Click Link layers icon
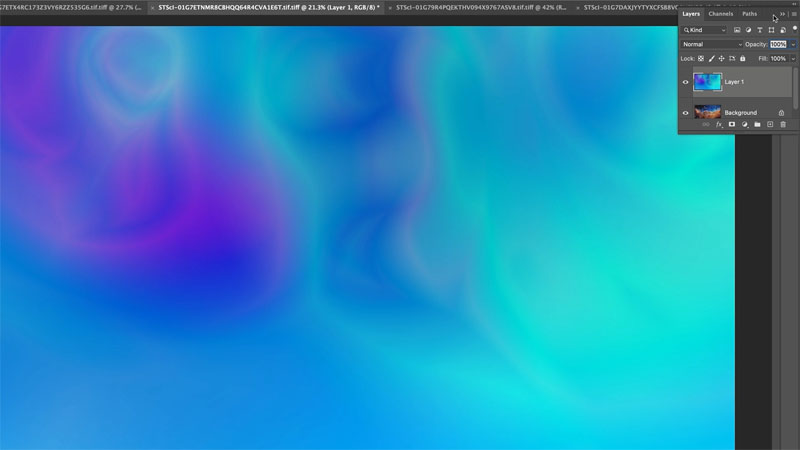Screen dimensions: 800x450 (x=706, y=124)
